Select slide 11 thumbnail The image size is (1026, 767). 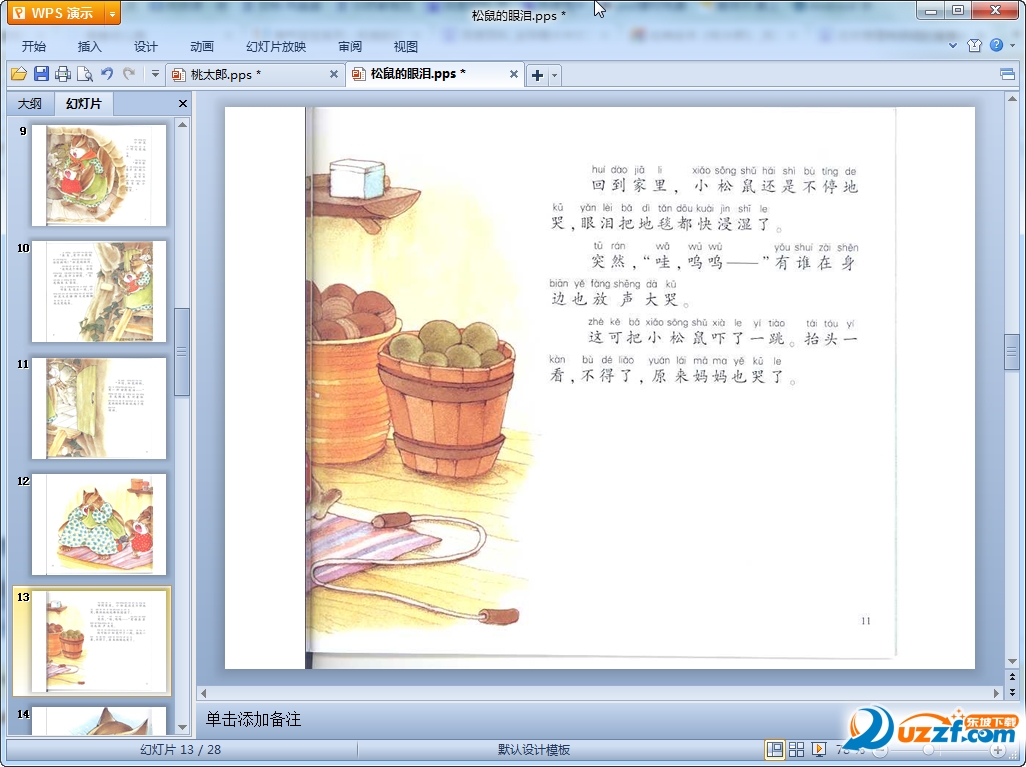(99, 408)
